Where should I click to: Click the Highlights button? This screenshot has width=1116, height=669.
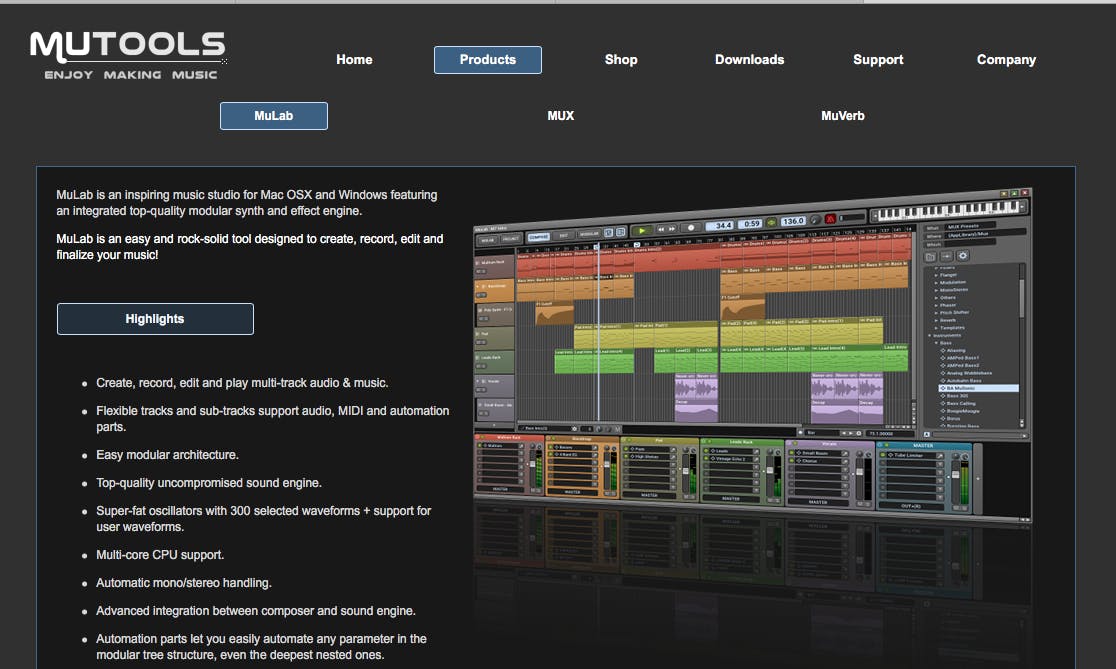click(x=155, y=318)
